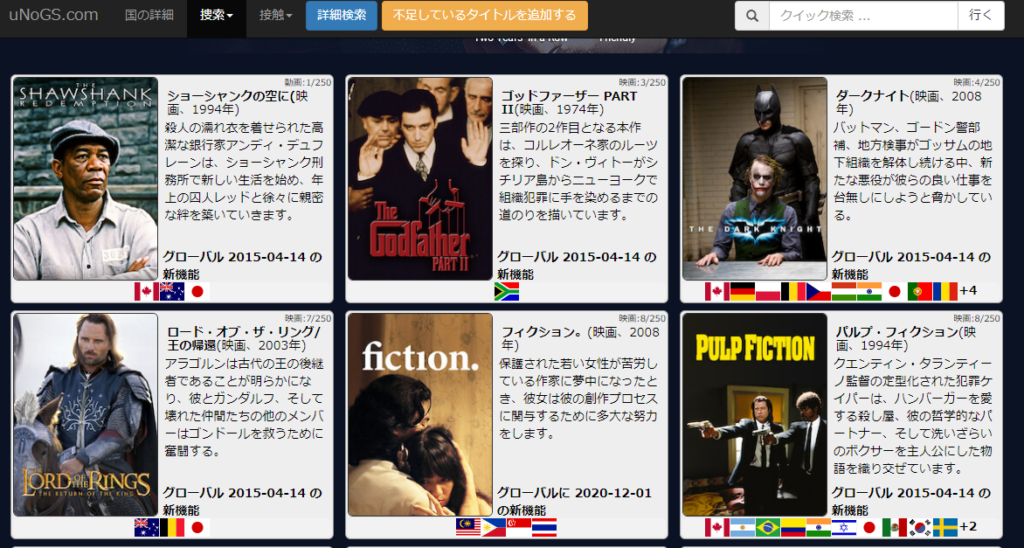The width and height of the screenshot is (1024, 548).
Task: Click the Australia flag under Shawshank Redemption card
Action: click(x=172, y=291)
